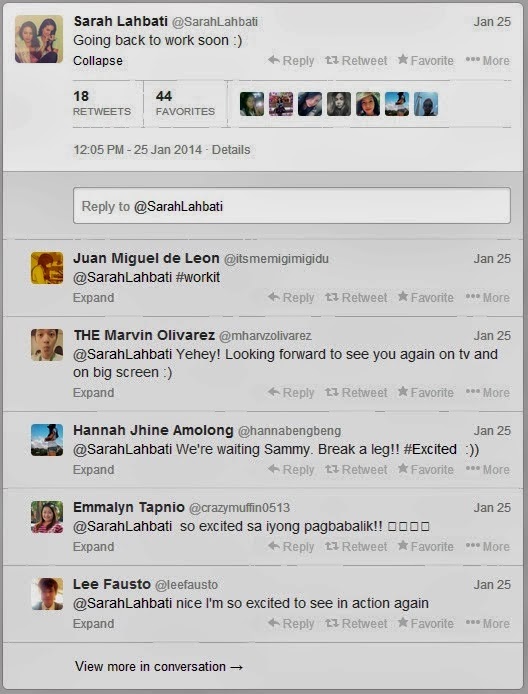Favorite THE Marvin Olivarez's reply
Viewport: 528px width, 694px height.
tap(426, 392)
